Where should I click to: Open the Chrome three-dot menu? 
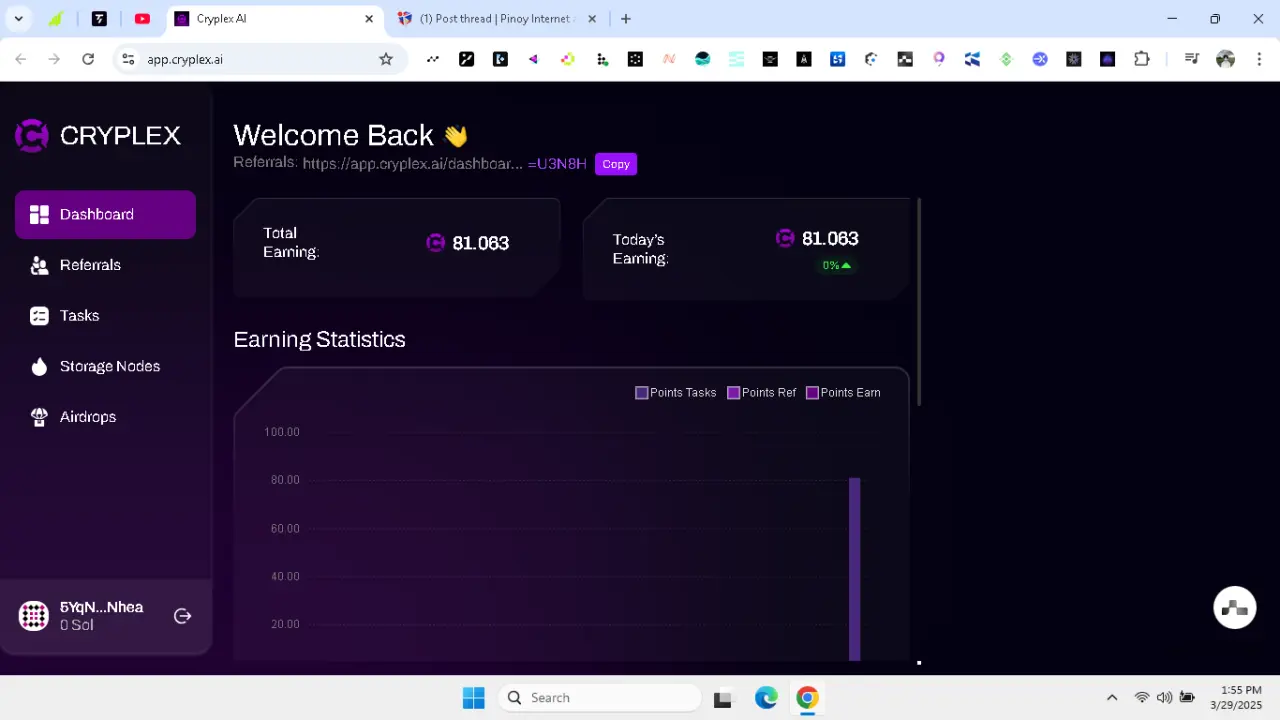click(x=1258, y=59)
